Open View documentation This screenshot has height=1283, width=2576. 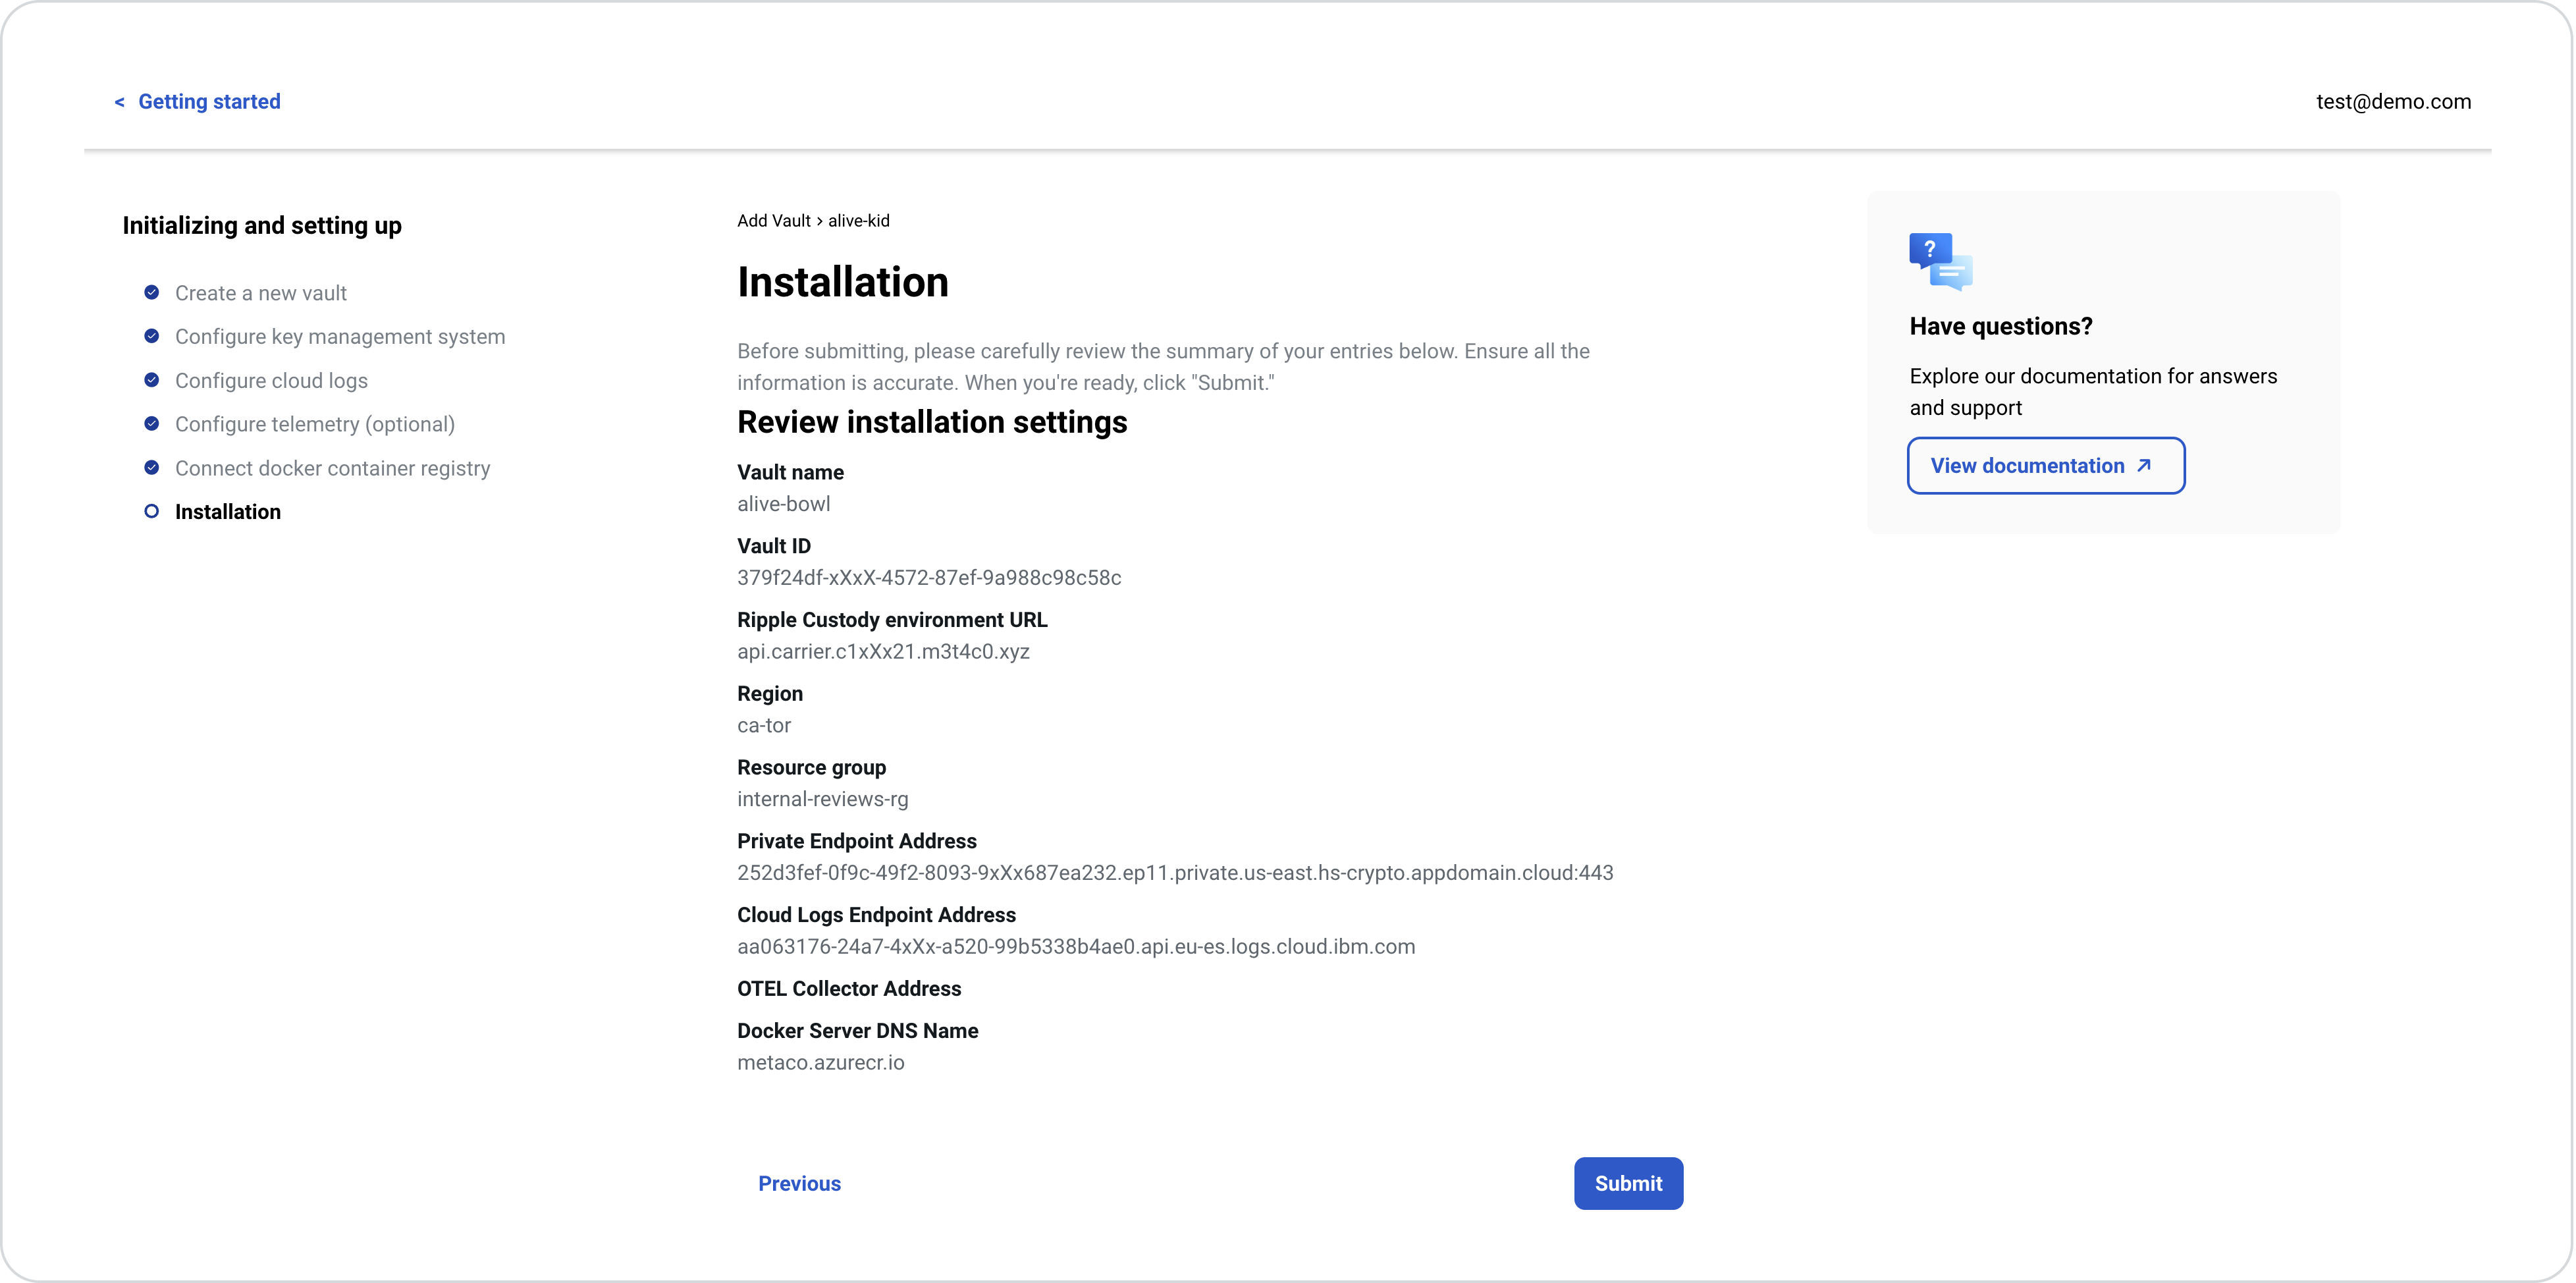[2045, 466]
